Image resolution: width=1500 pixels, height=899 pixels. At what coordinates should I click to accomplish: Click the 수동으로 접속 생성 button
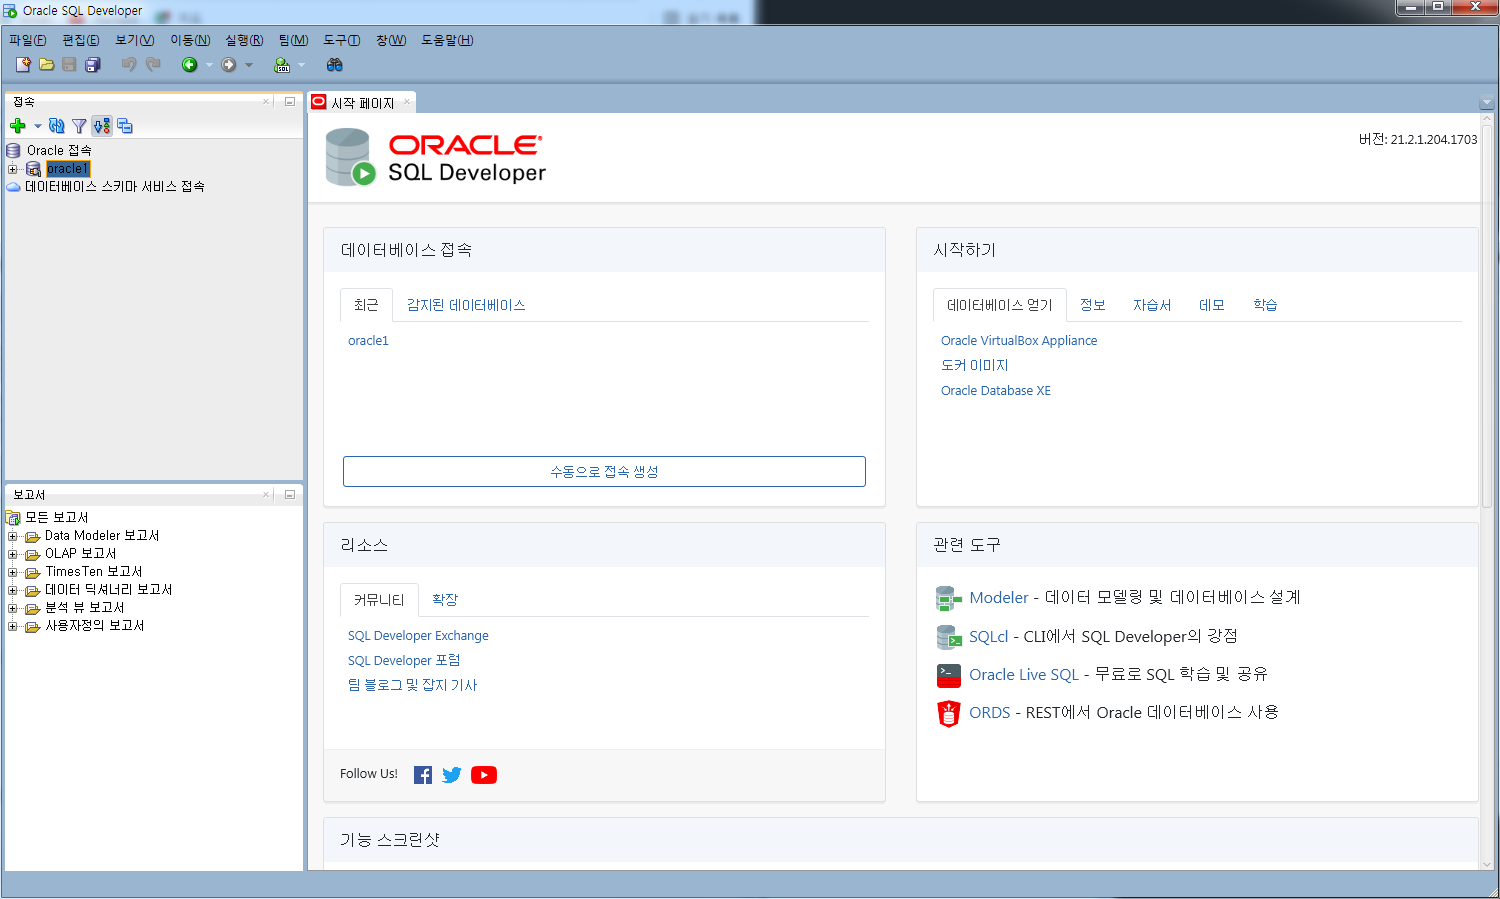pyautogui.click(x=604, y=472)
